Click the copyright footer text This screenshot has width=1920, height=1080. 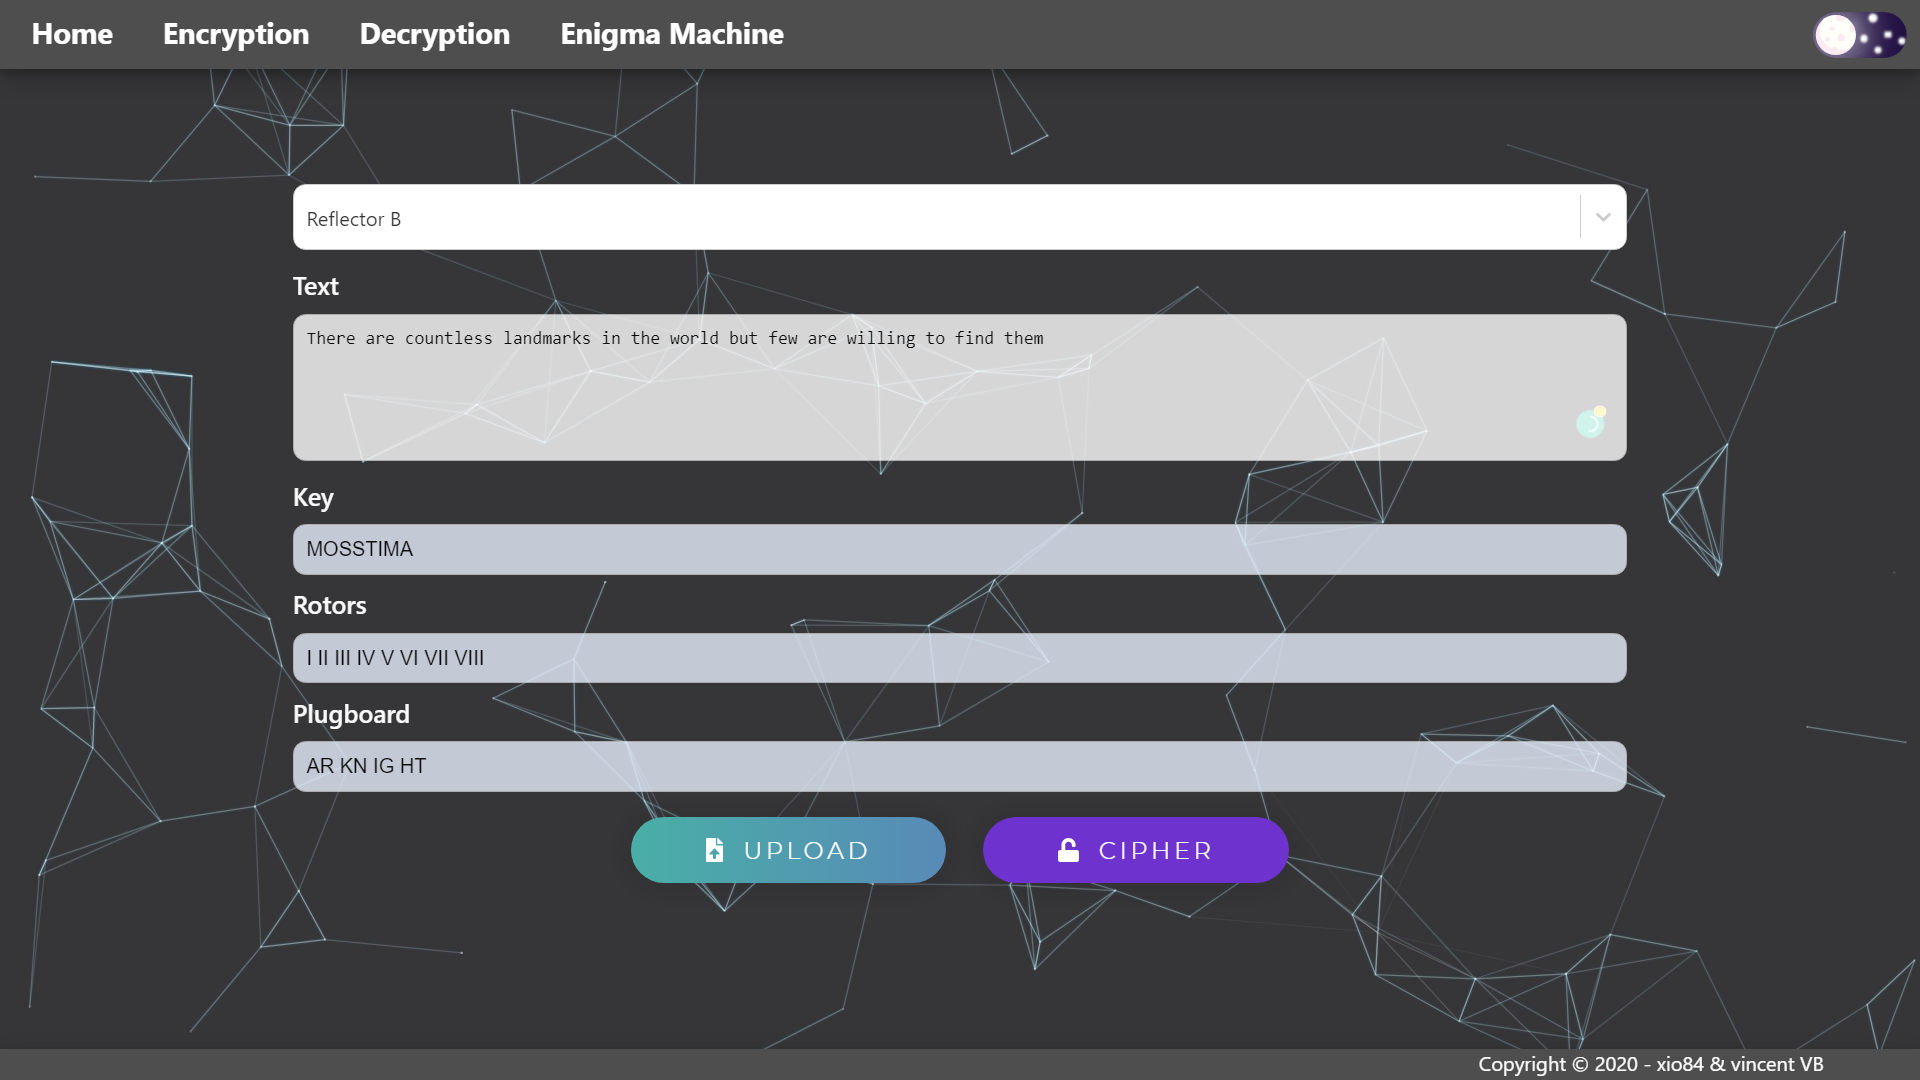1650,1064
